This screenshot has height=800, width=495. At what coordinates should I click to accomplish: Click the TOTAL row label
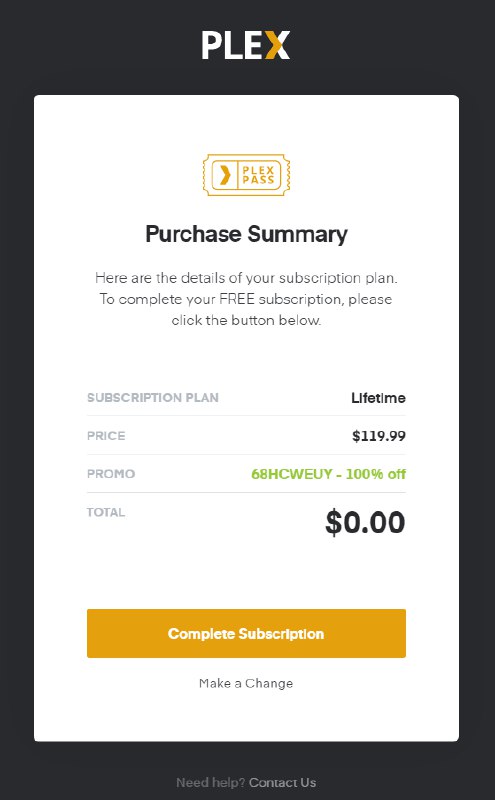coord(106,512)
